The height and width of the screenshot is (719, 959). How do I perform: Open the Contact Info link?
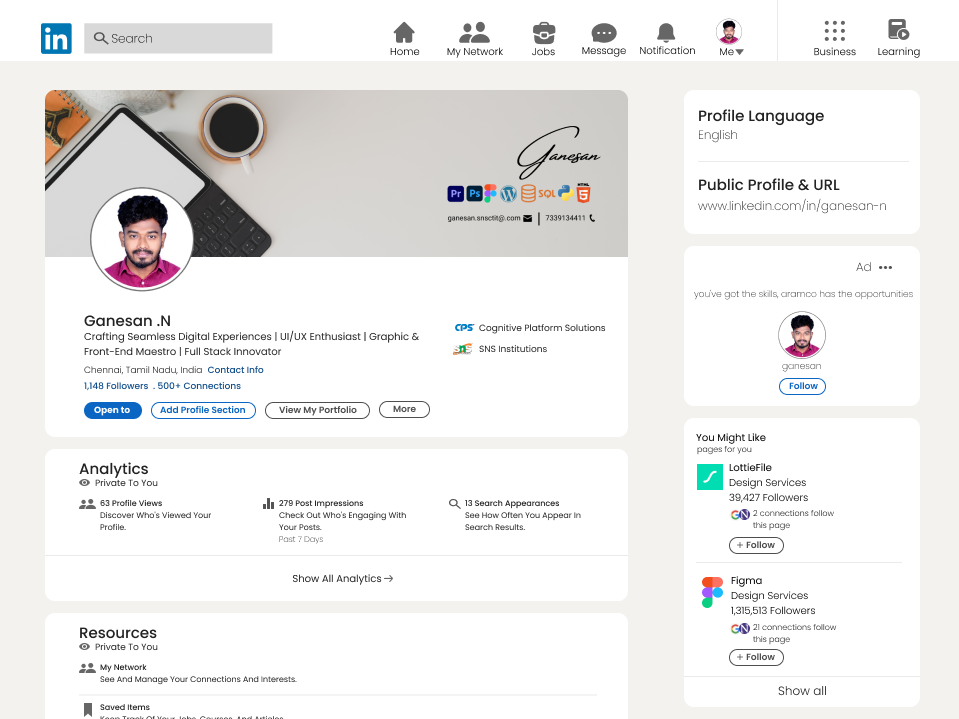(x=235, y=369)
